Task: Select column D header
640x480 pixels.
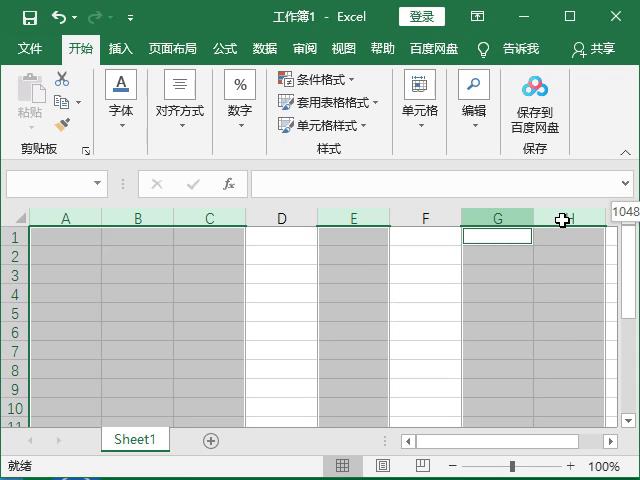Action: tap(282, 218)
